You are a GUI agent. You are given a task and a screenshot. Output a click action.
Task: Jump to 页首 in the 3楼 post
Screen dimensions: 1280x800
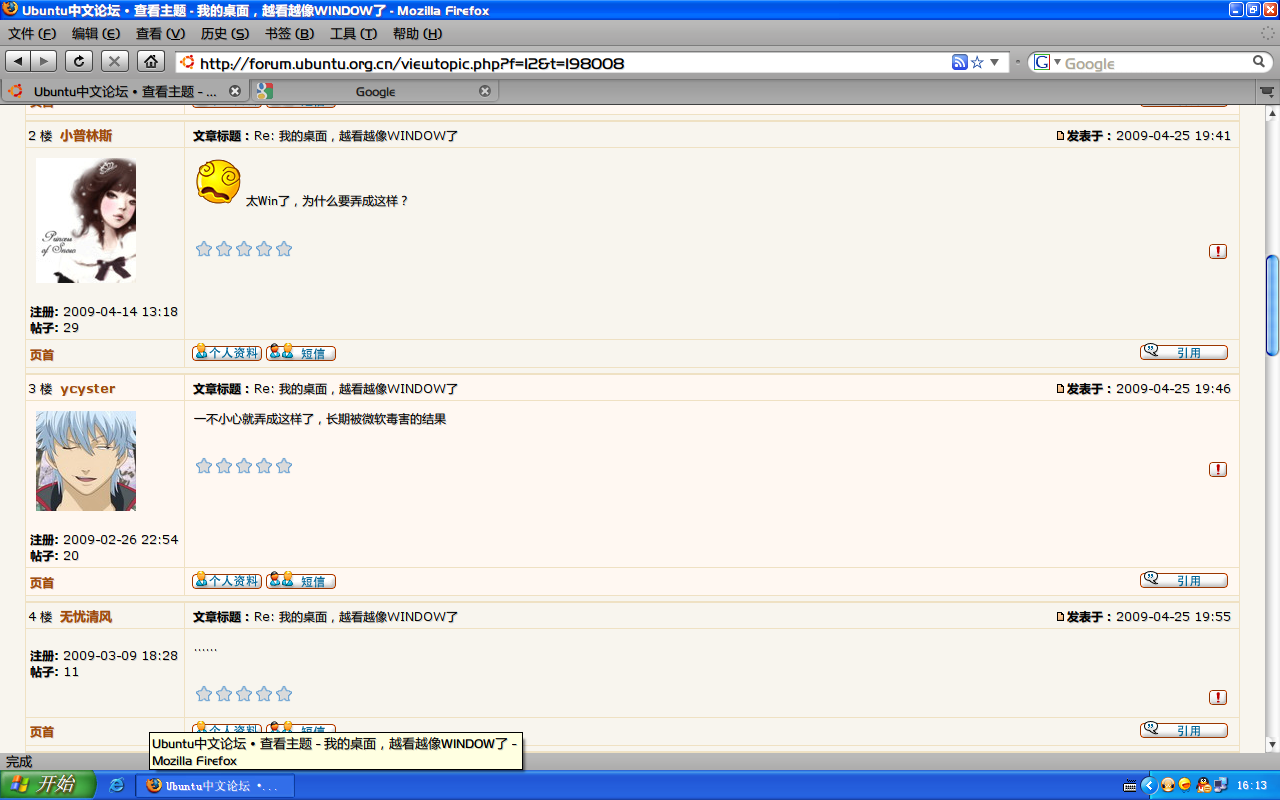coord(42,583)
